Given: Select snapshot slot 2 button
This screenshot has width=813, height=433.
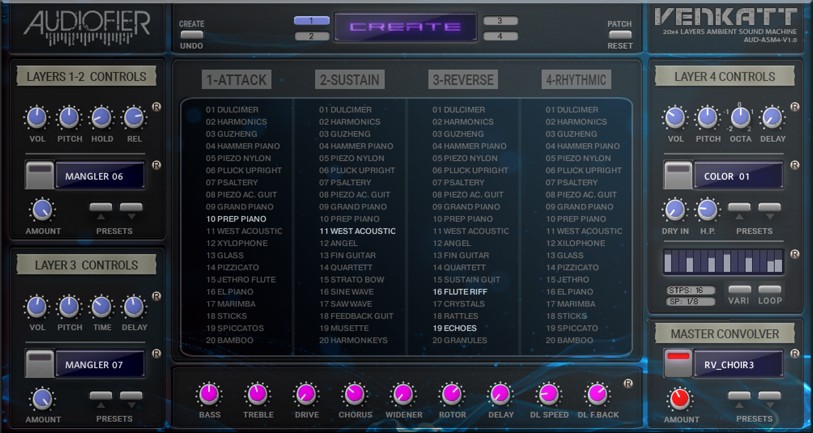Looking at the screenshot, I should [x=312, y=36].
